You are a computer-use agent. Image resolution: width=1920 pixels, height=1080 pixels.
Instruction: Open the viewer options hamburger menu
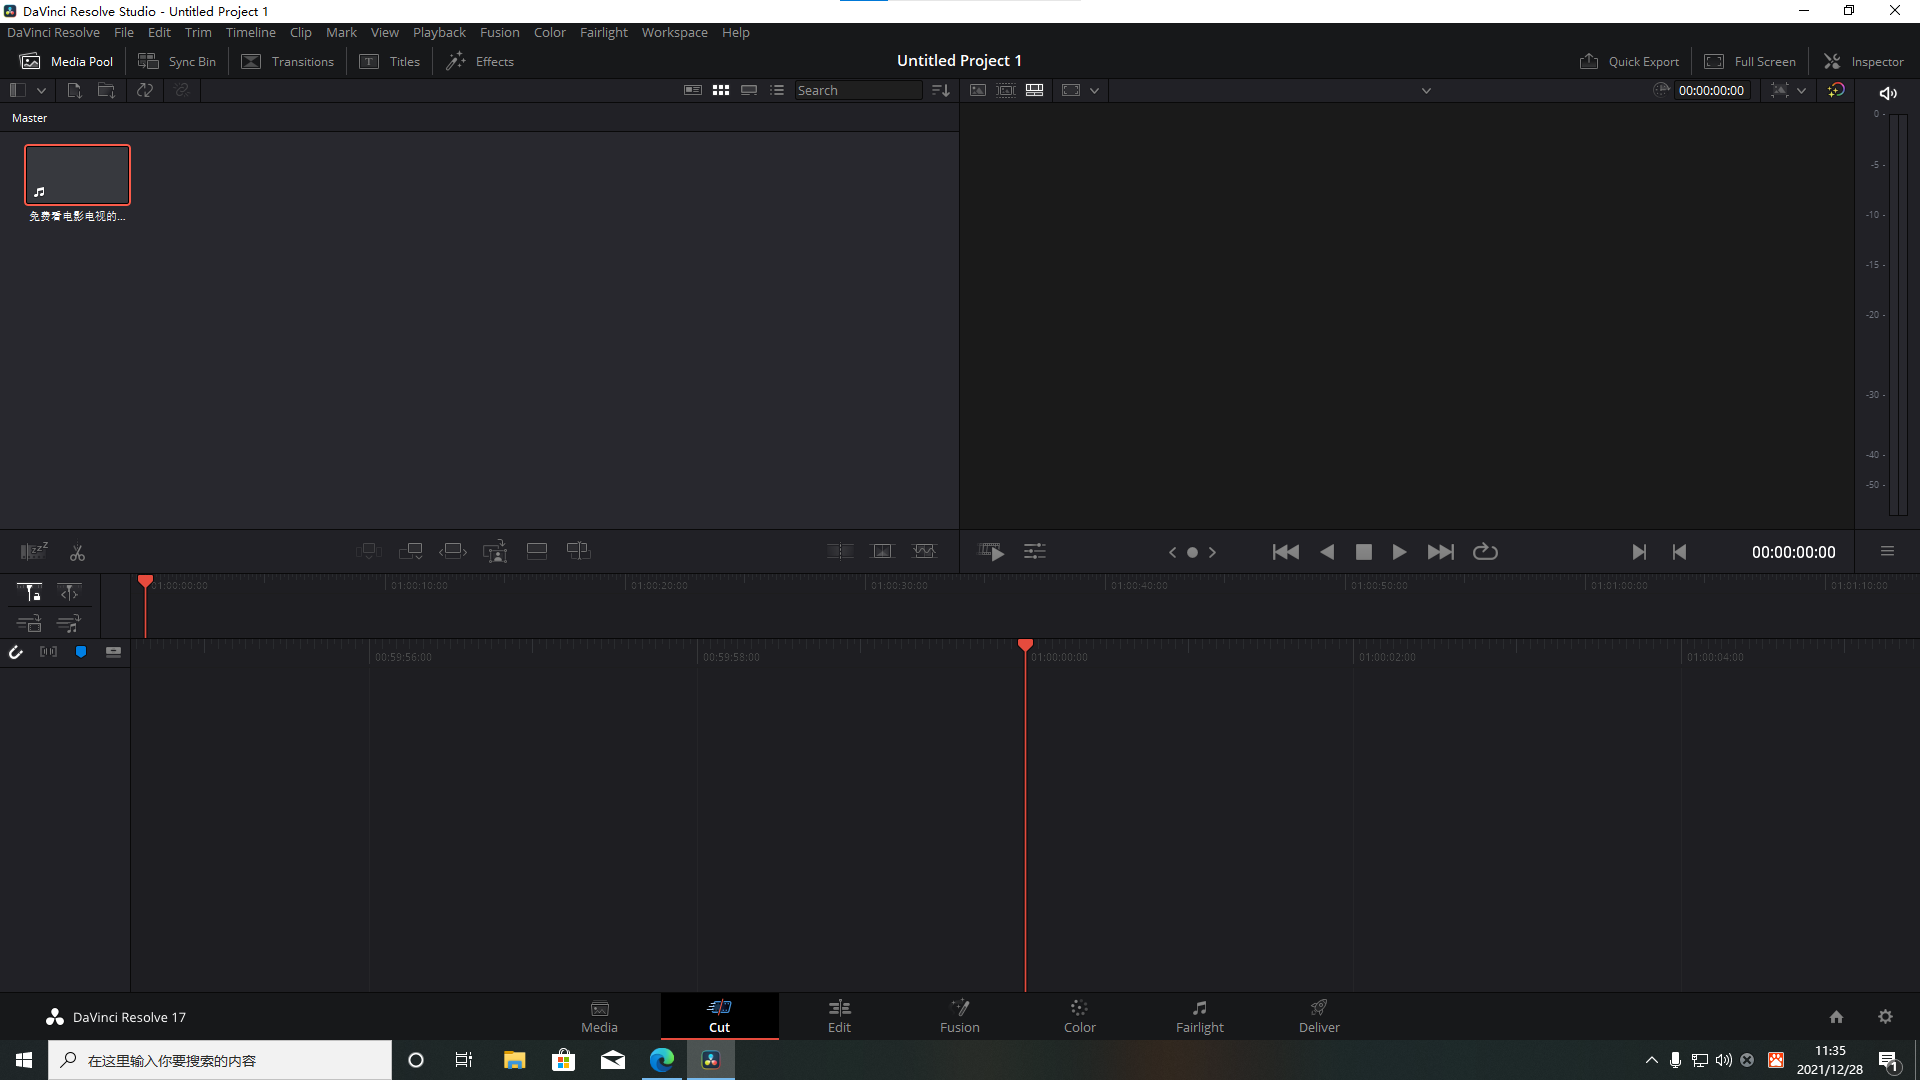tap(1887, 551)
